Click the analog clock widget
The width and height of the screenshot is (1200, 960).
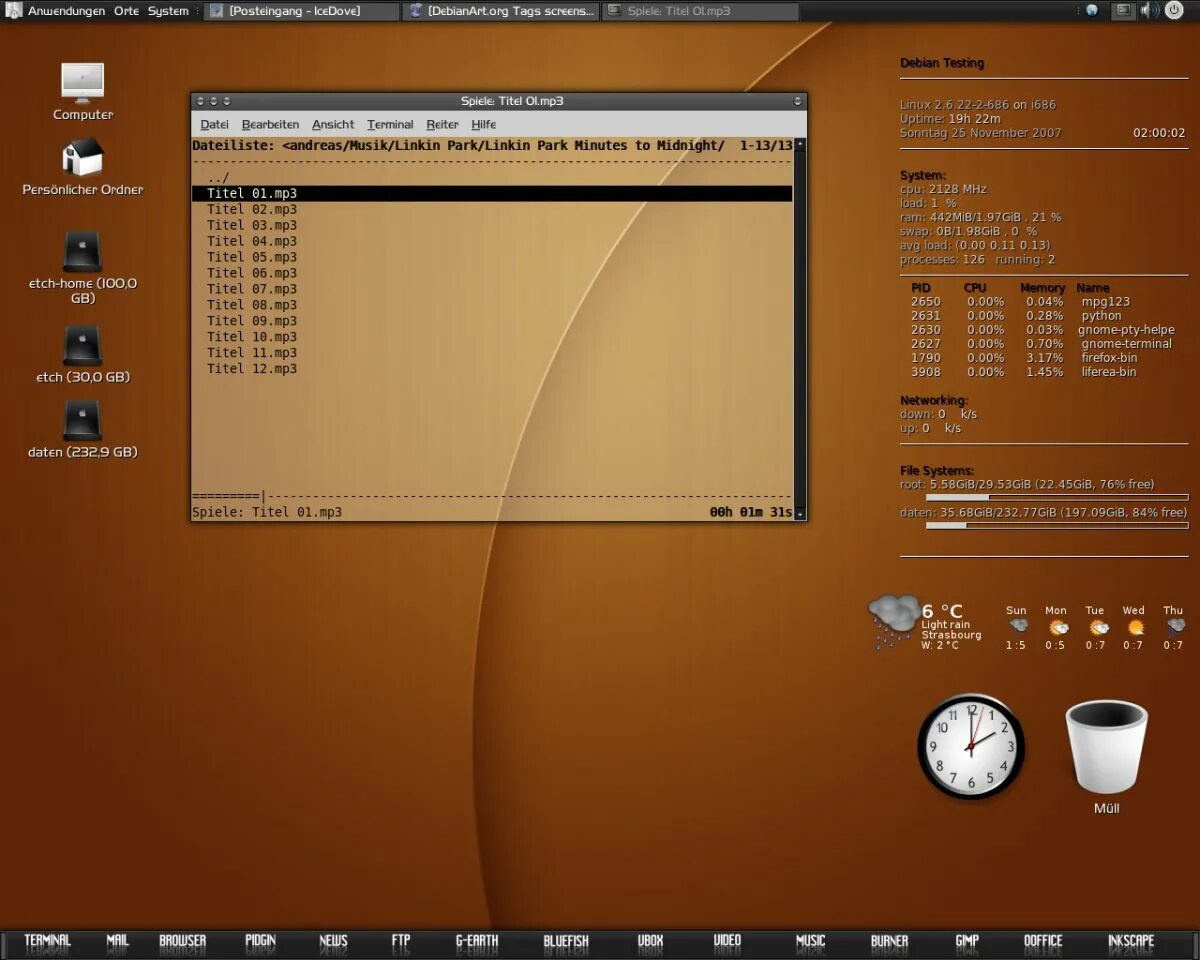pos(970,747)
